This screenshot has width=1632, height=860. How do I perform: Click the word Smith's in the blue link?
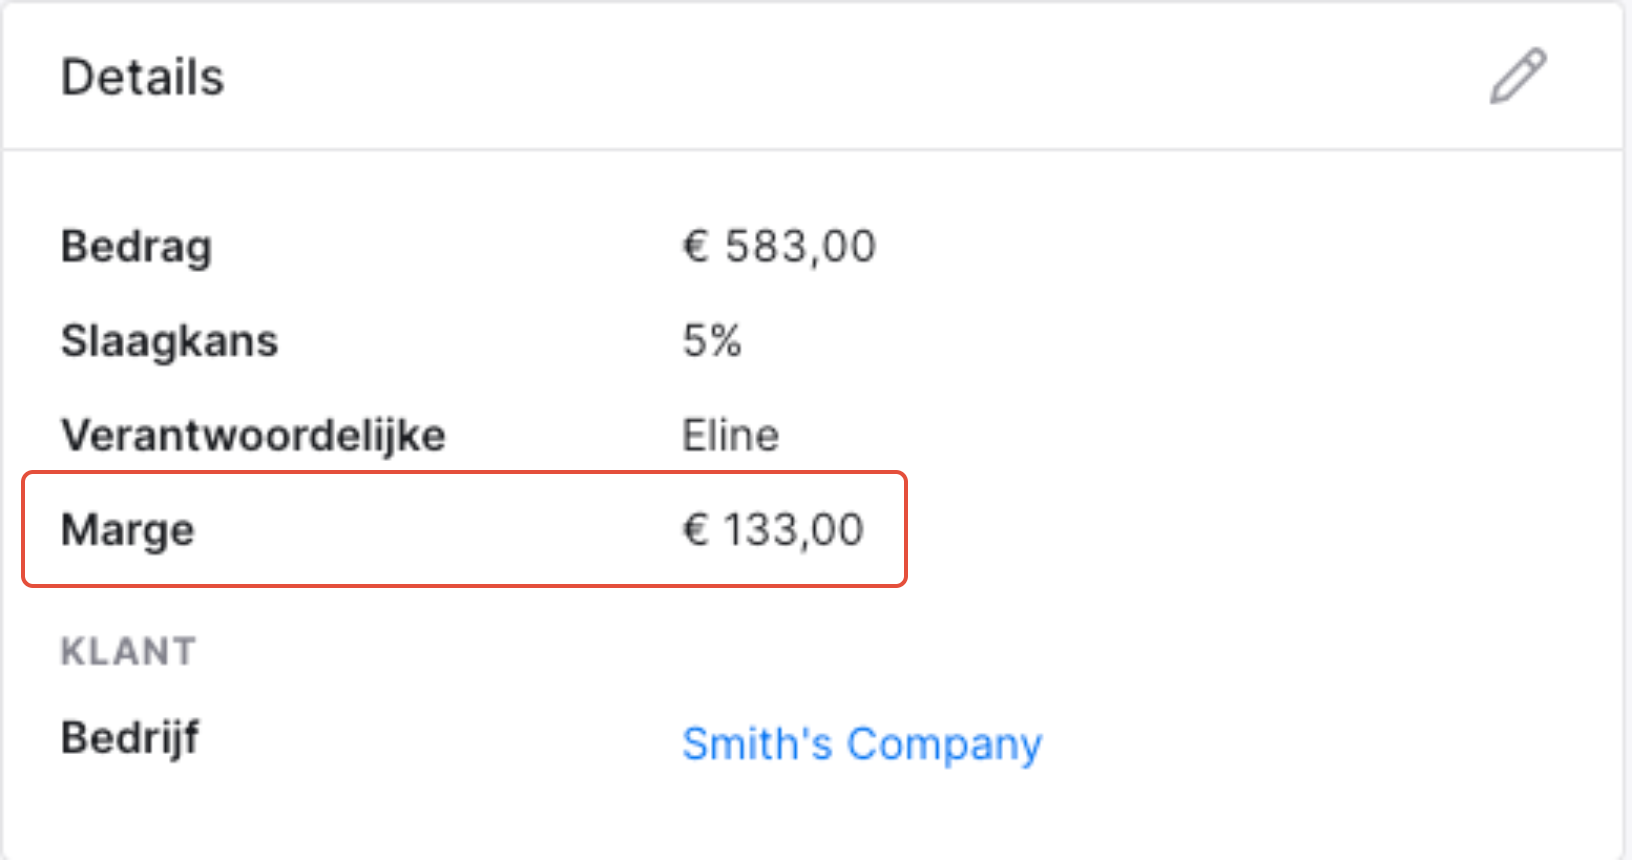pyautogui.click(x=757, y=744)
